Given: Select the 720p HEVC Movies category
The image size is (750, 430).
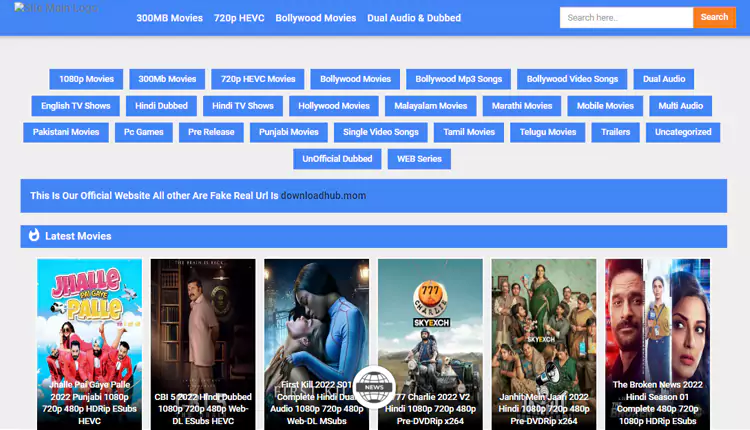Looking at the screenshot, I should coord(258,79).
